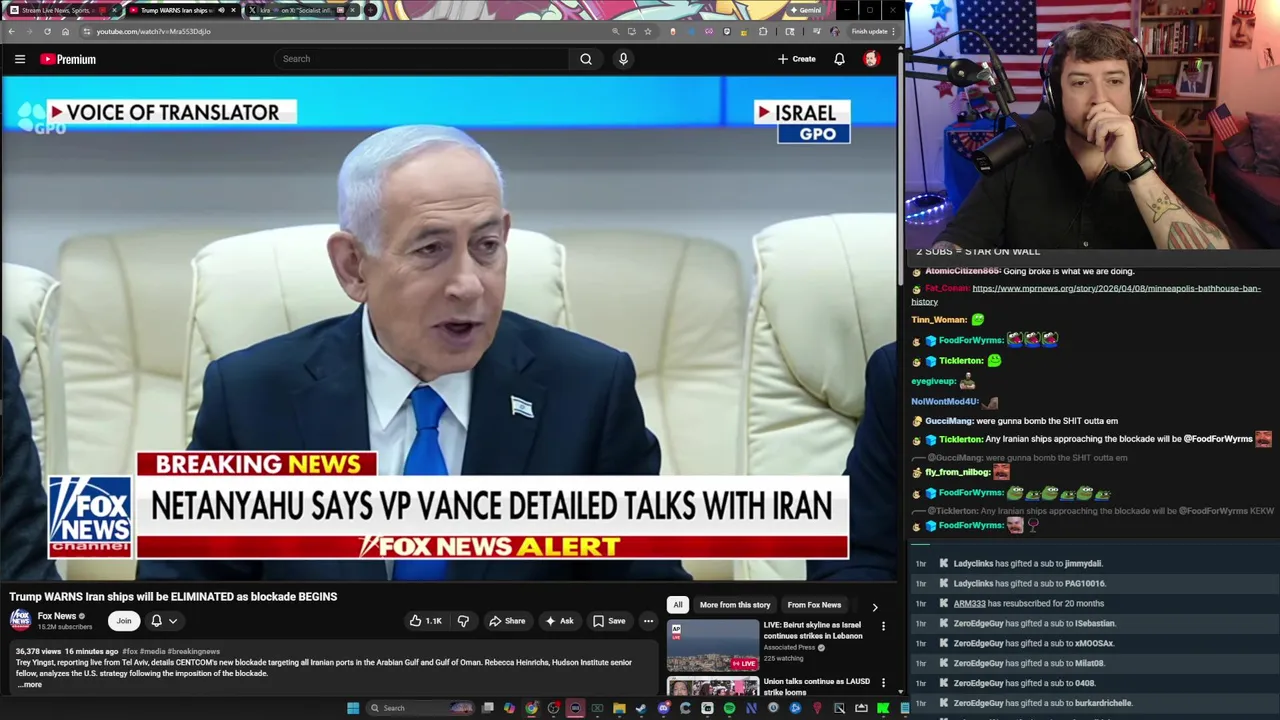Click the Windows taskbar search box
Viewport: 1280px width, 720px height.
click(x=421, y=708)
